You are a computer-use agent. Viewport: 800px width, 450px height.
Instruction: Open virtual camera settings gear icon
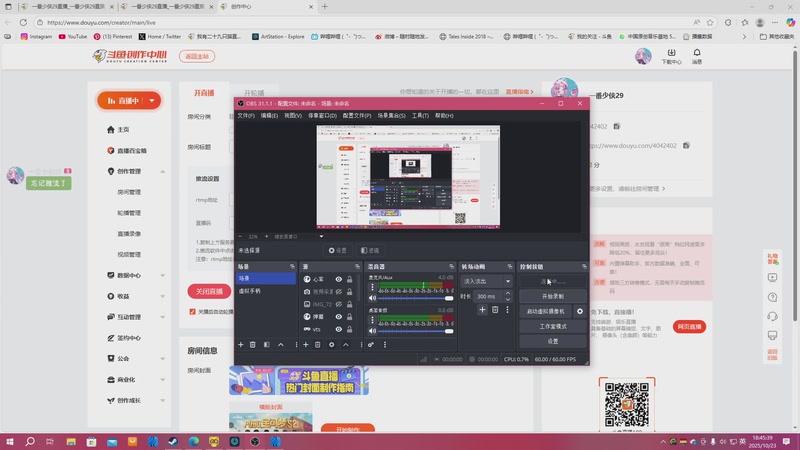pyautogui.click(x=580, y=311)
